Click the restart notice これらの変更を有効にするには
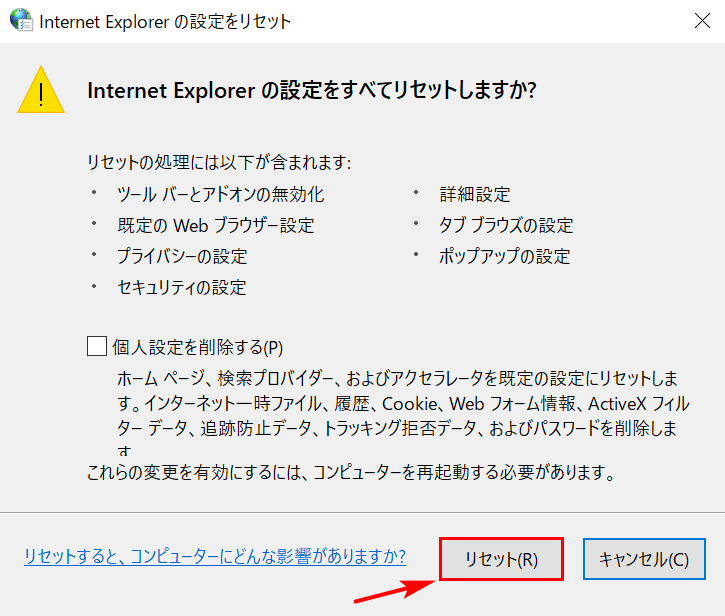This screenshot has width=725, height=616. click(351, 472)
